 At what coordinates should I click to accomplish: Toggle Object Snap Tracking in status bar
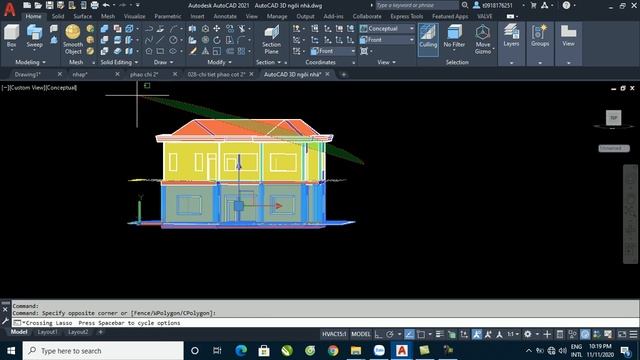409,334
